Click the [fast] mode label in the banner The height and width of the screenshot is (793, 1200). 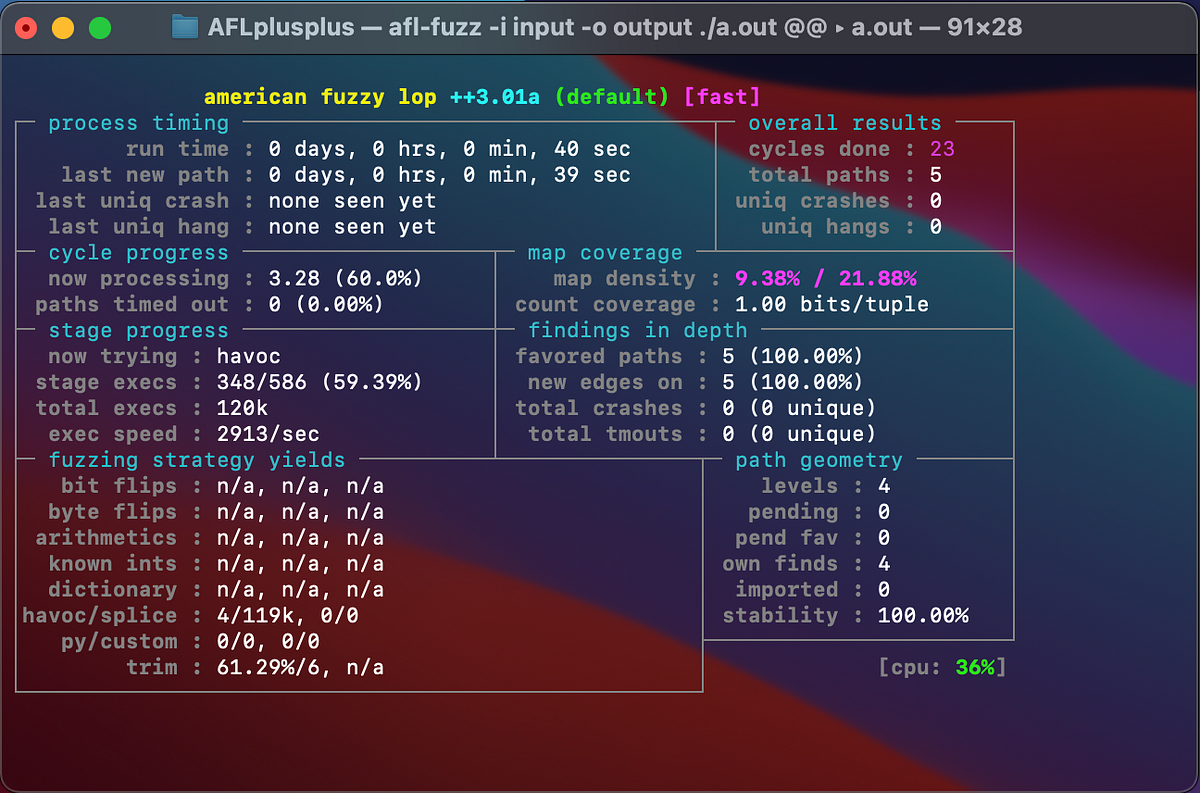(x=723, y=96)
